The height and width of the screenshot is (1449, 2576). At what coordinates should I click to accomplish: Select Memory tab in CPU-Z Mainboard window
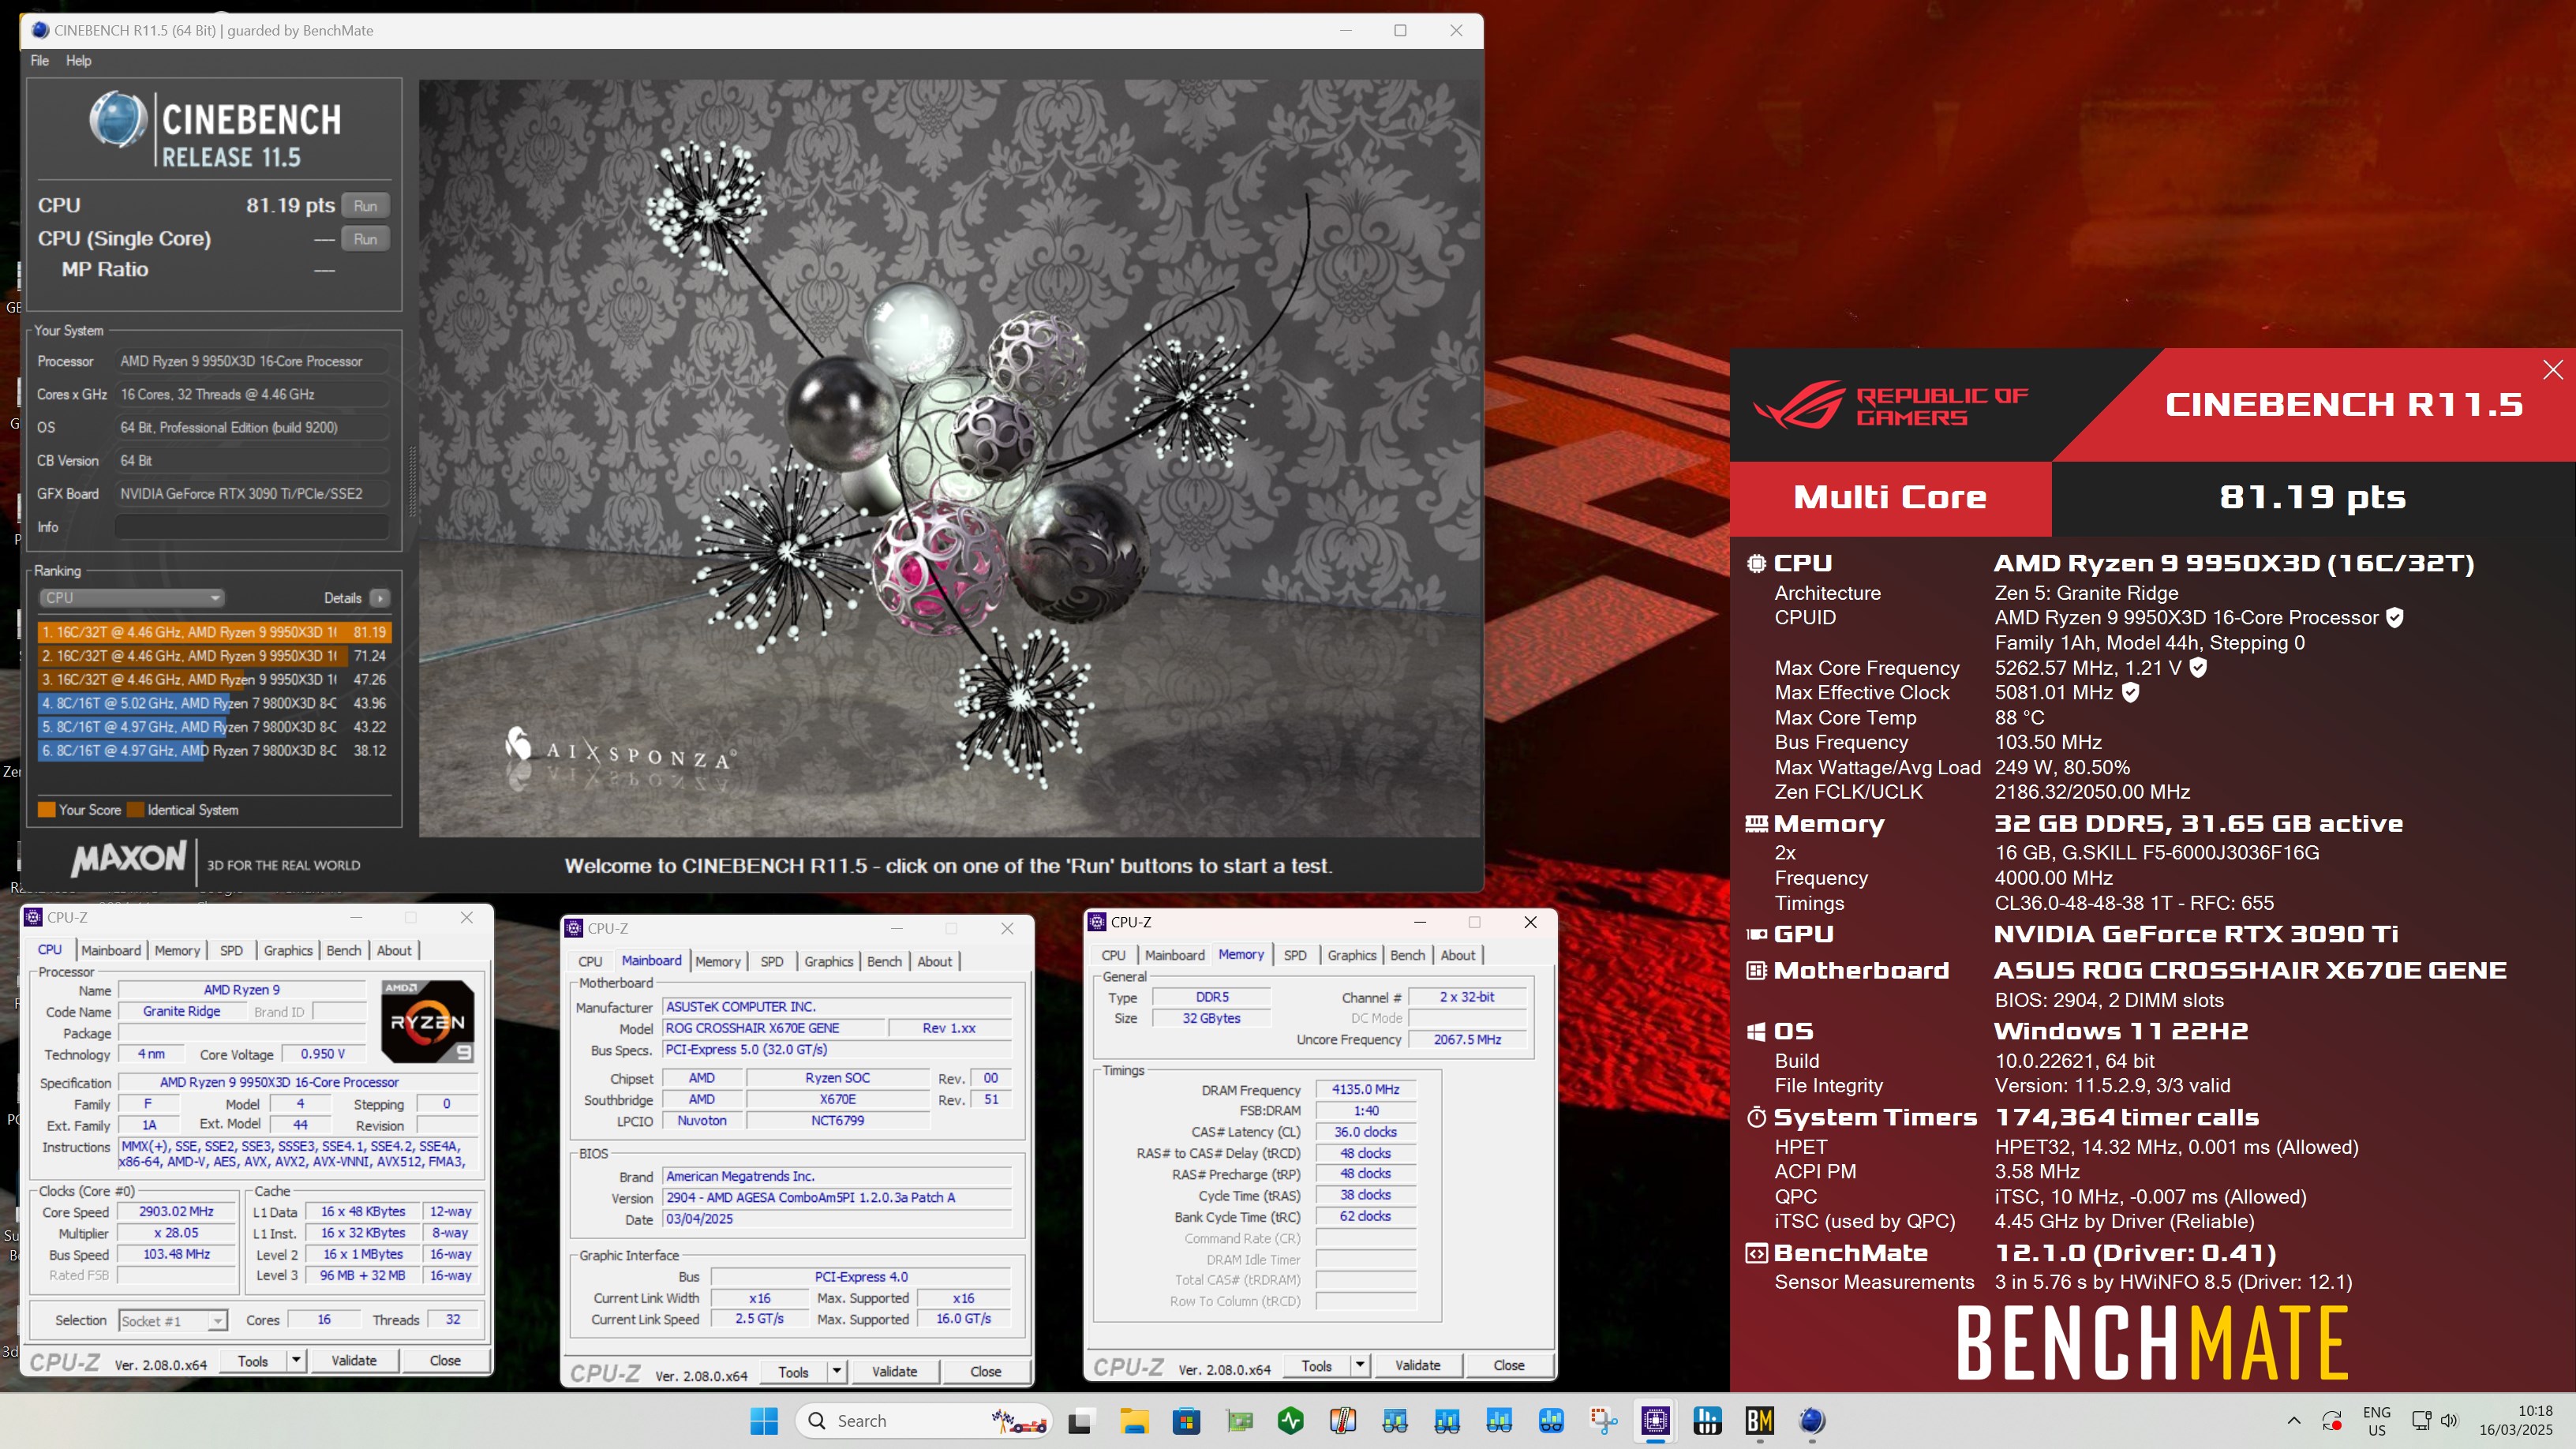coord(718,961)
